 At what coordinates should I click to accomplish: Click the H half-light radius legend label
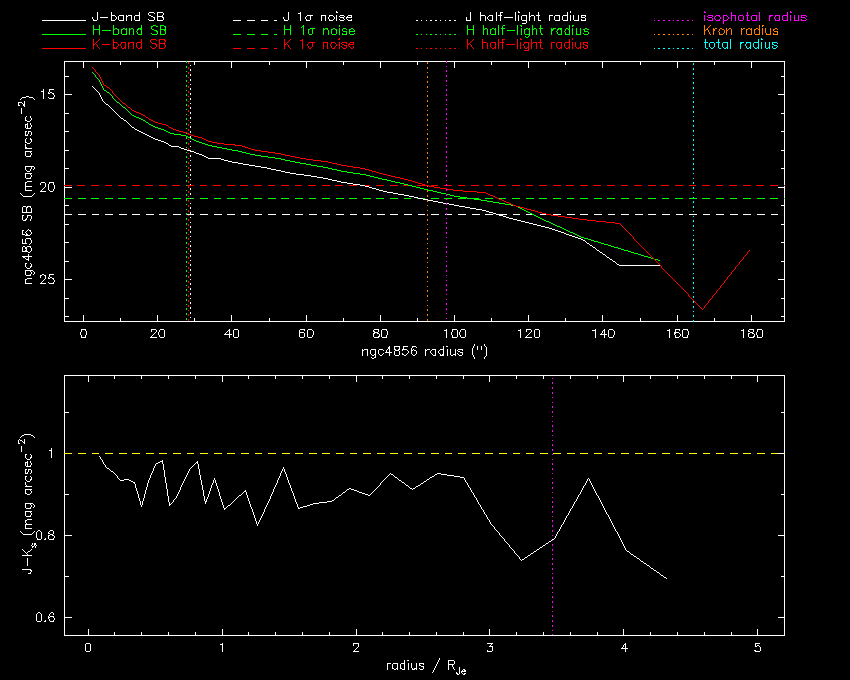point(526,32)
